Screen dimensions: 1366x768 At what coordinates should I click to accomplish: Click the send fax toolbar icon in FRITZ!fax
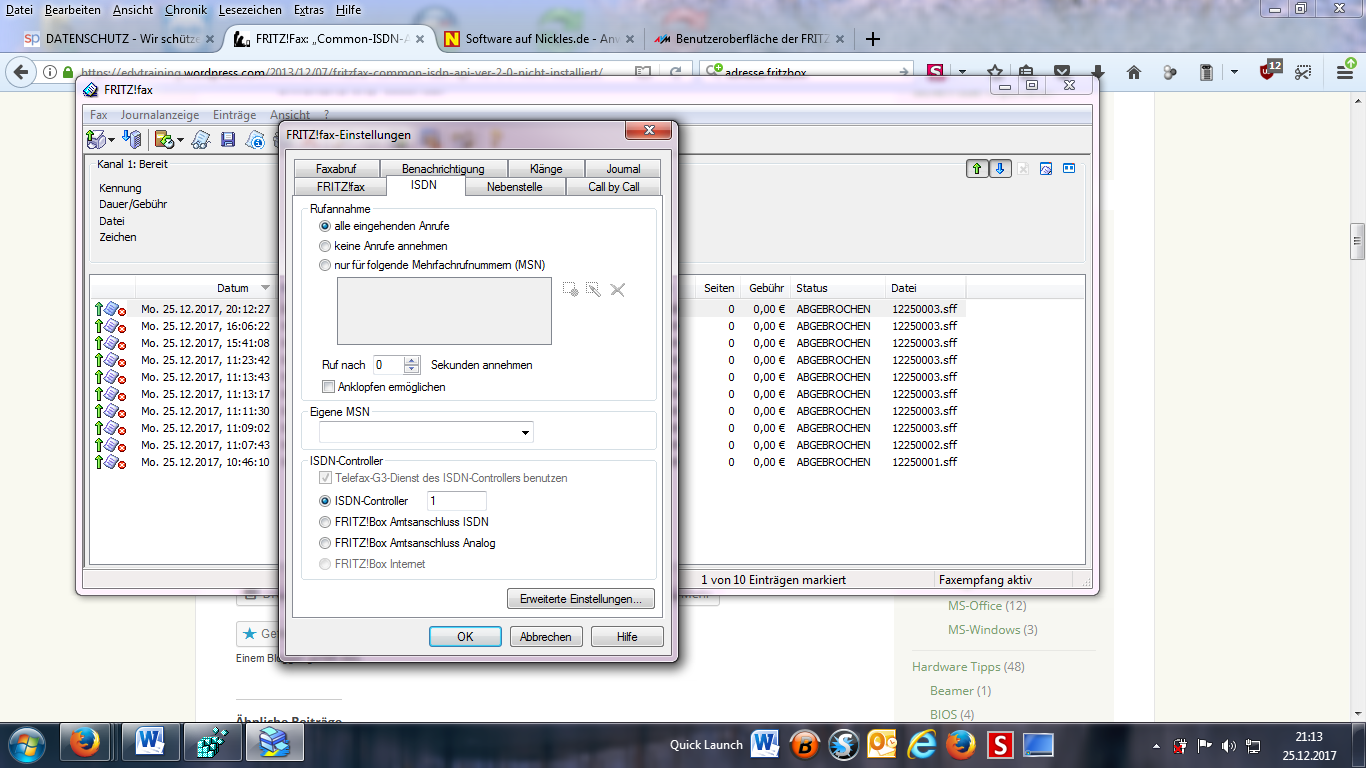coord(96,139)
